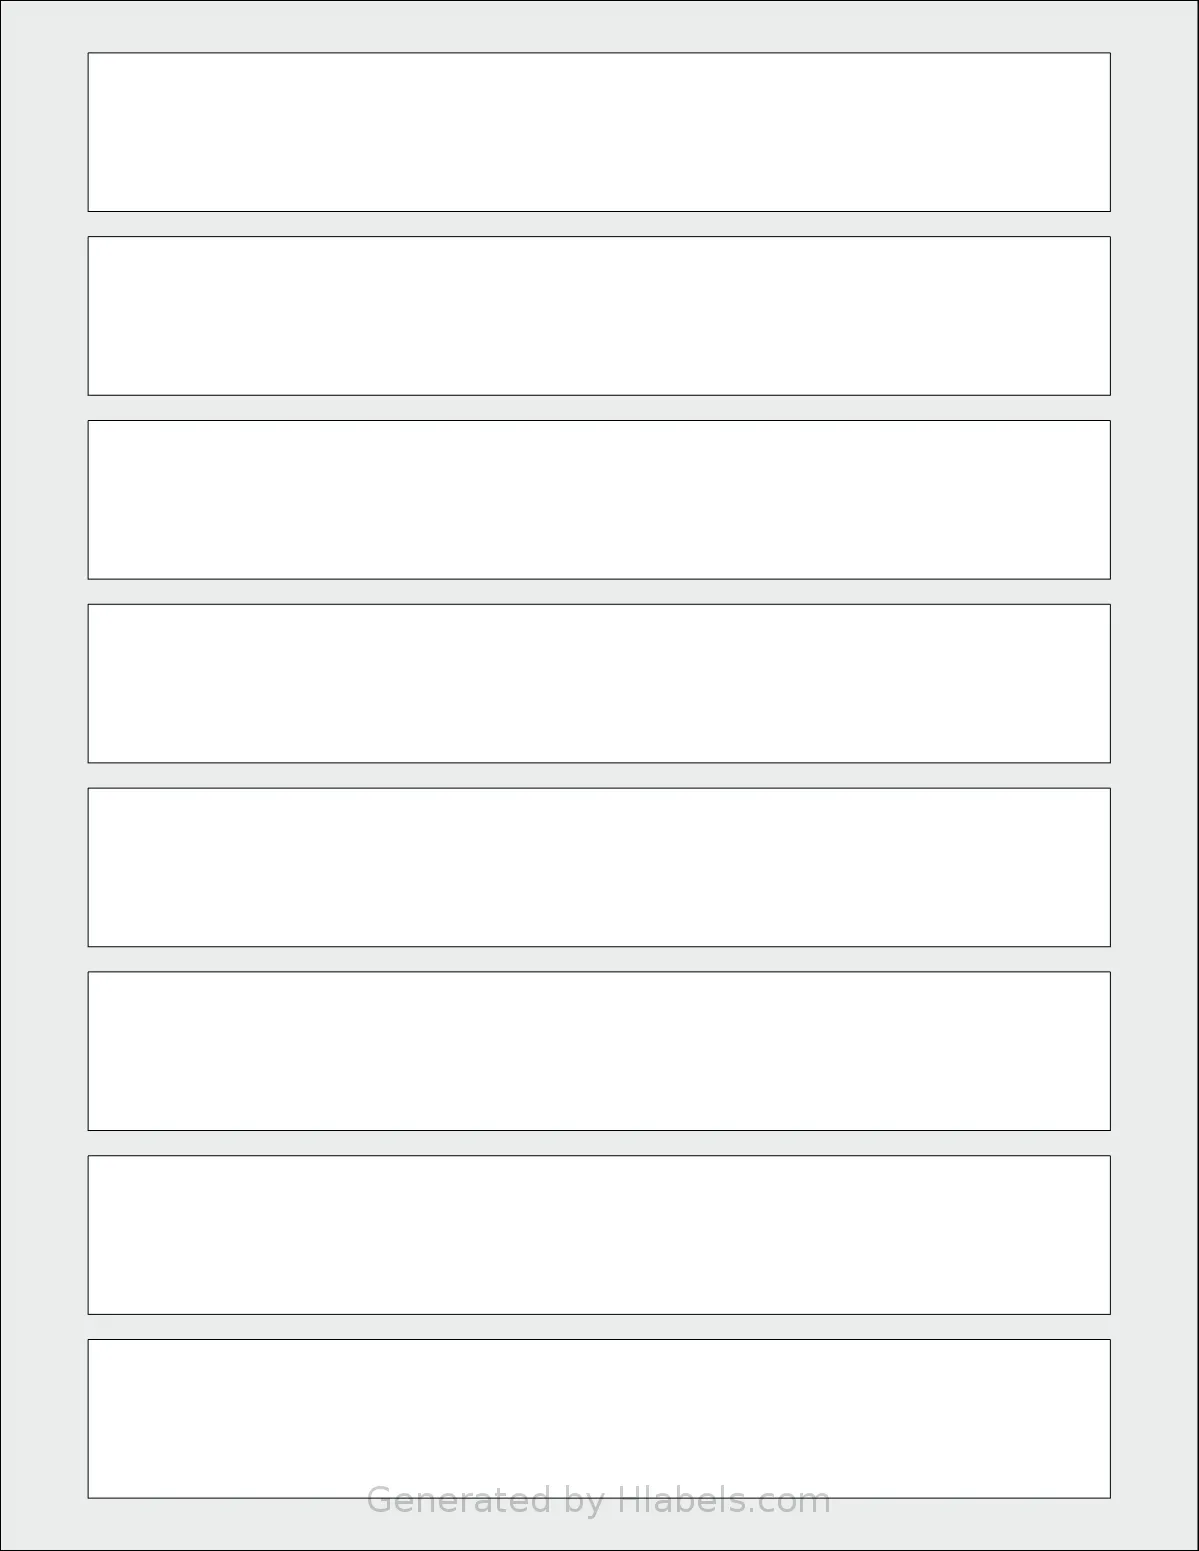The height and width of the screenshot is (1551, 1199).
Task: Click the gap between the seventh and eighth labels
Action: click(x=599, y=1327)
